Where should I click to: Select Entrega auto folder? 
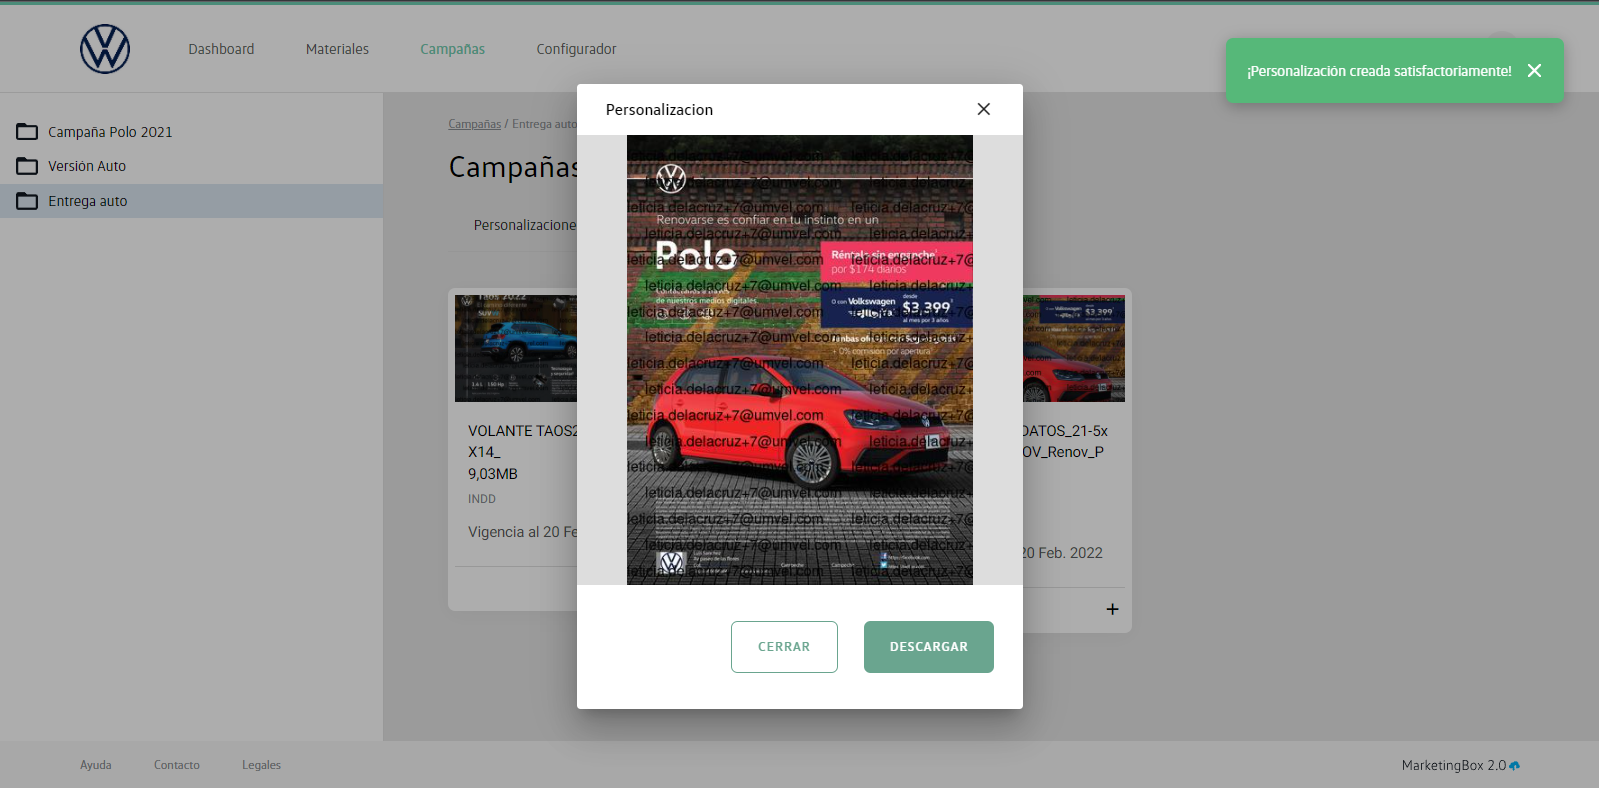[x=88, y=201]
